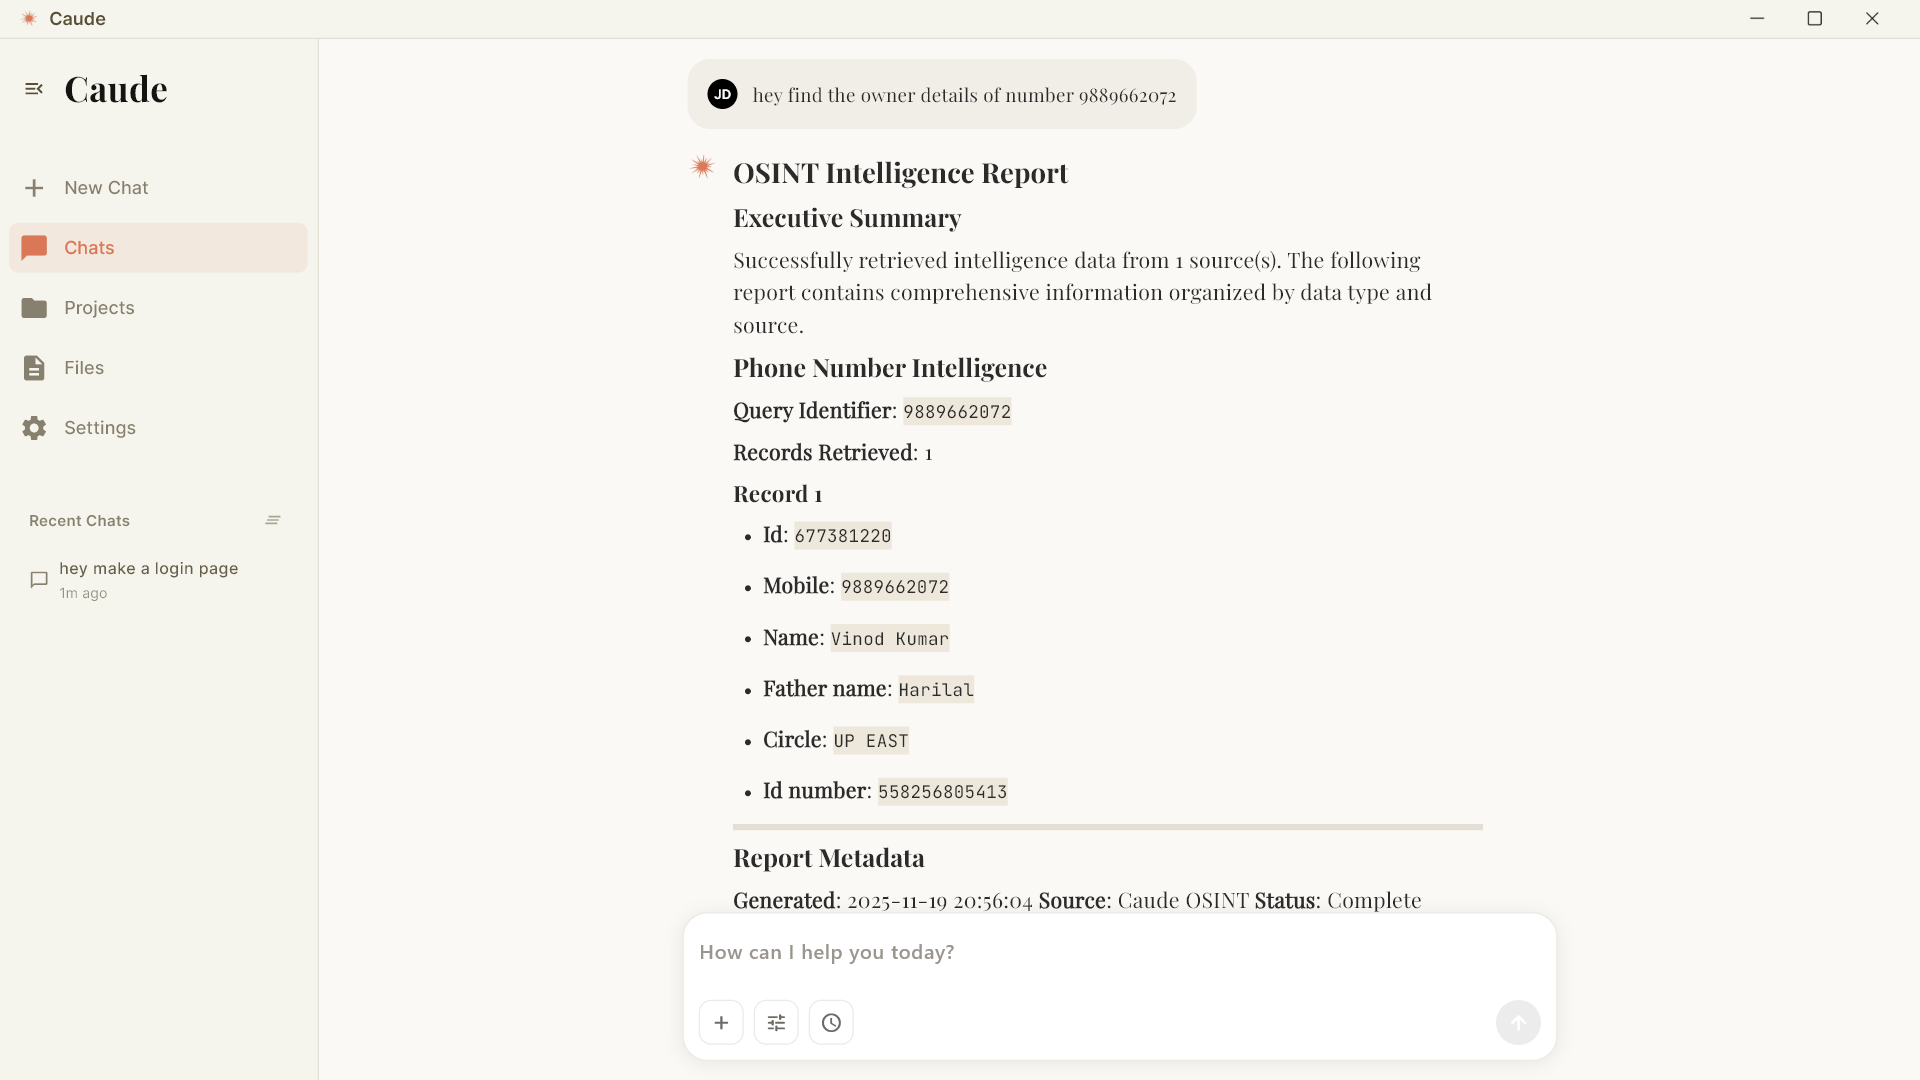This screenshot has height=1080, width=1920.
Task: Click the recent chats filter icon
Action: (x=273, y=520)
